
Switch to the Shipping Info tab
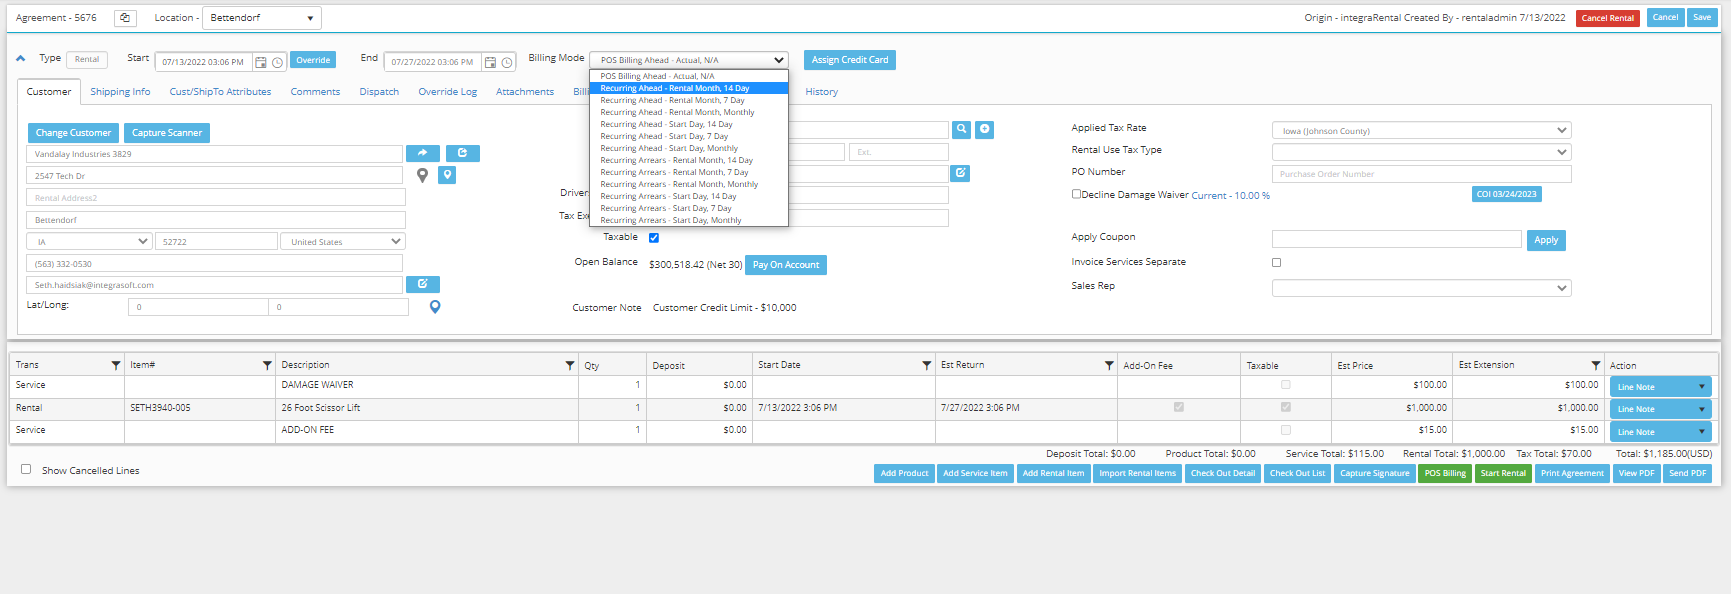click(x=120, y=92)
